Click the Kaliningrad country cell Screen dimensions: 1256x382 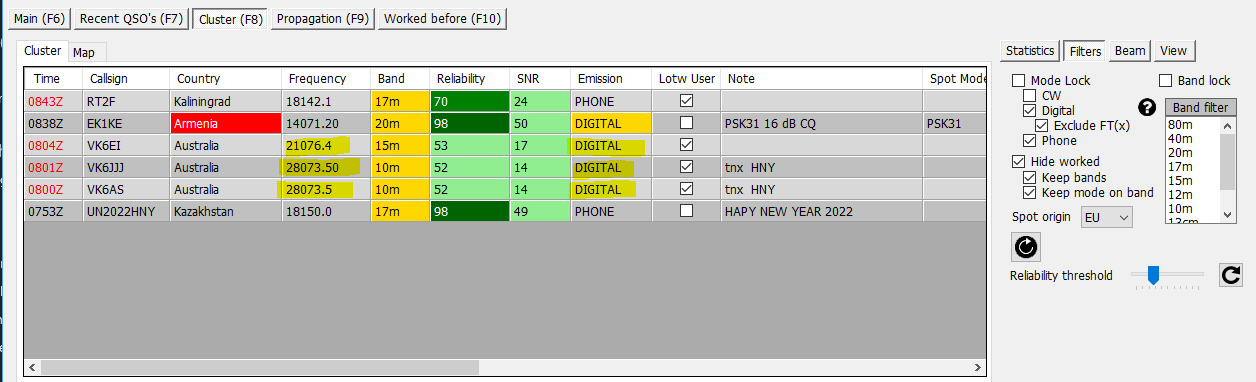[226, 101]
